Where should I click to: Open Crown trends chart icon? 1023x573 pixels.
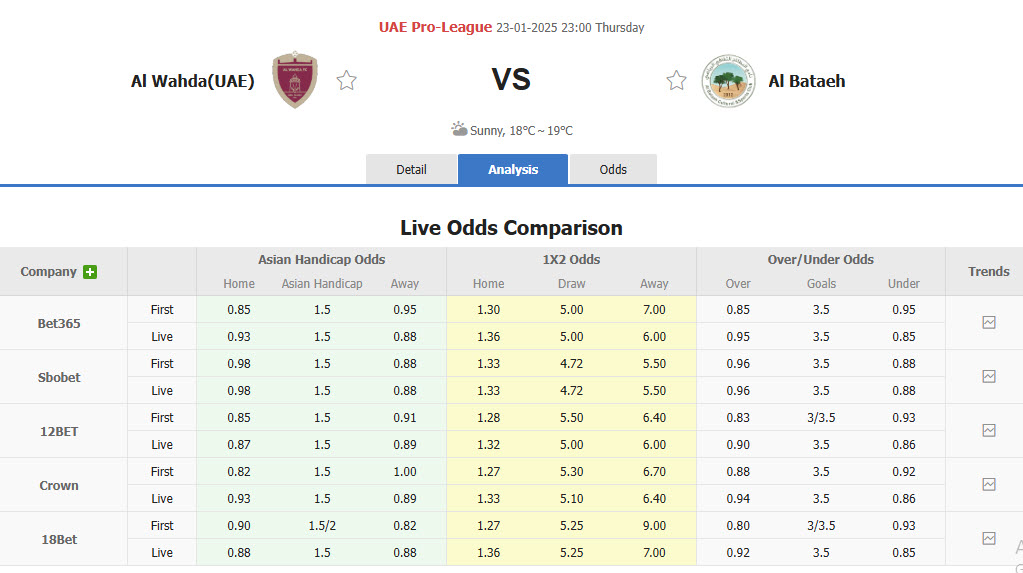coord(989,485)
